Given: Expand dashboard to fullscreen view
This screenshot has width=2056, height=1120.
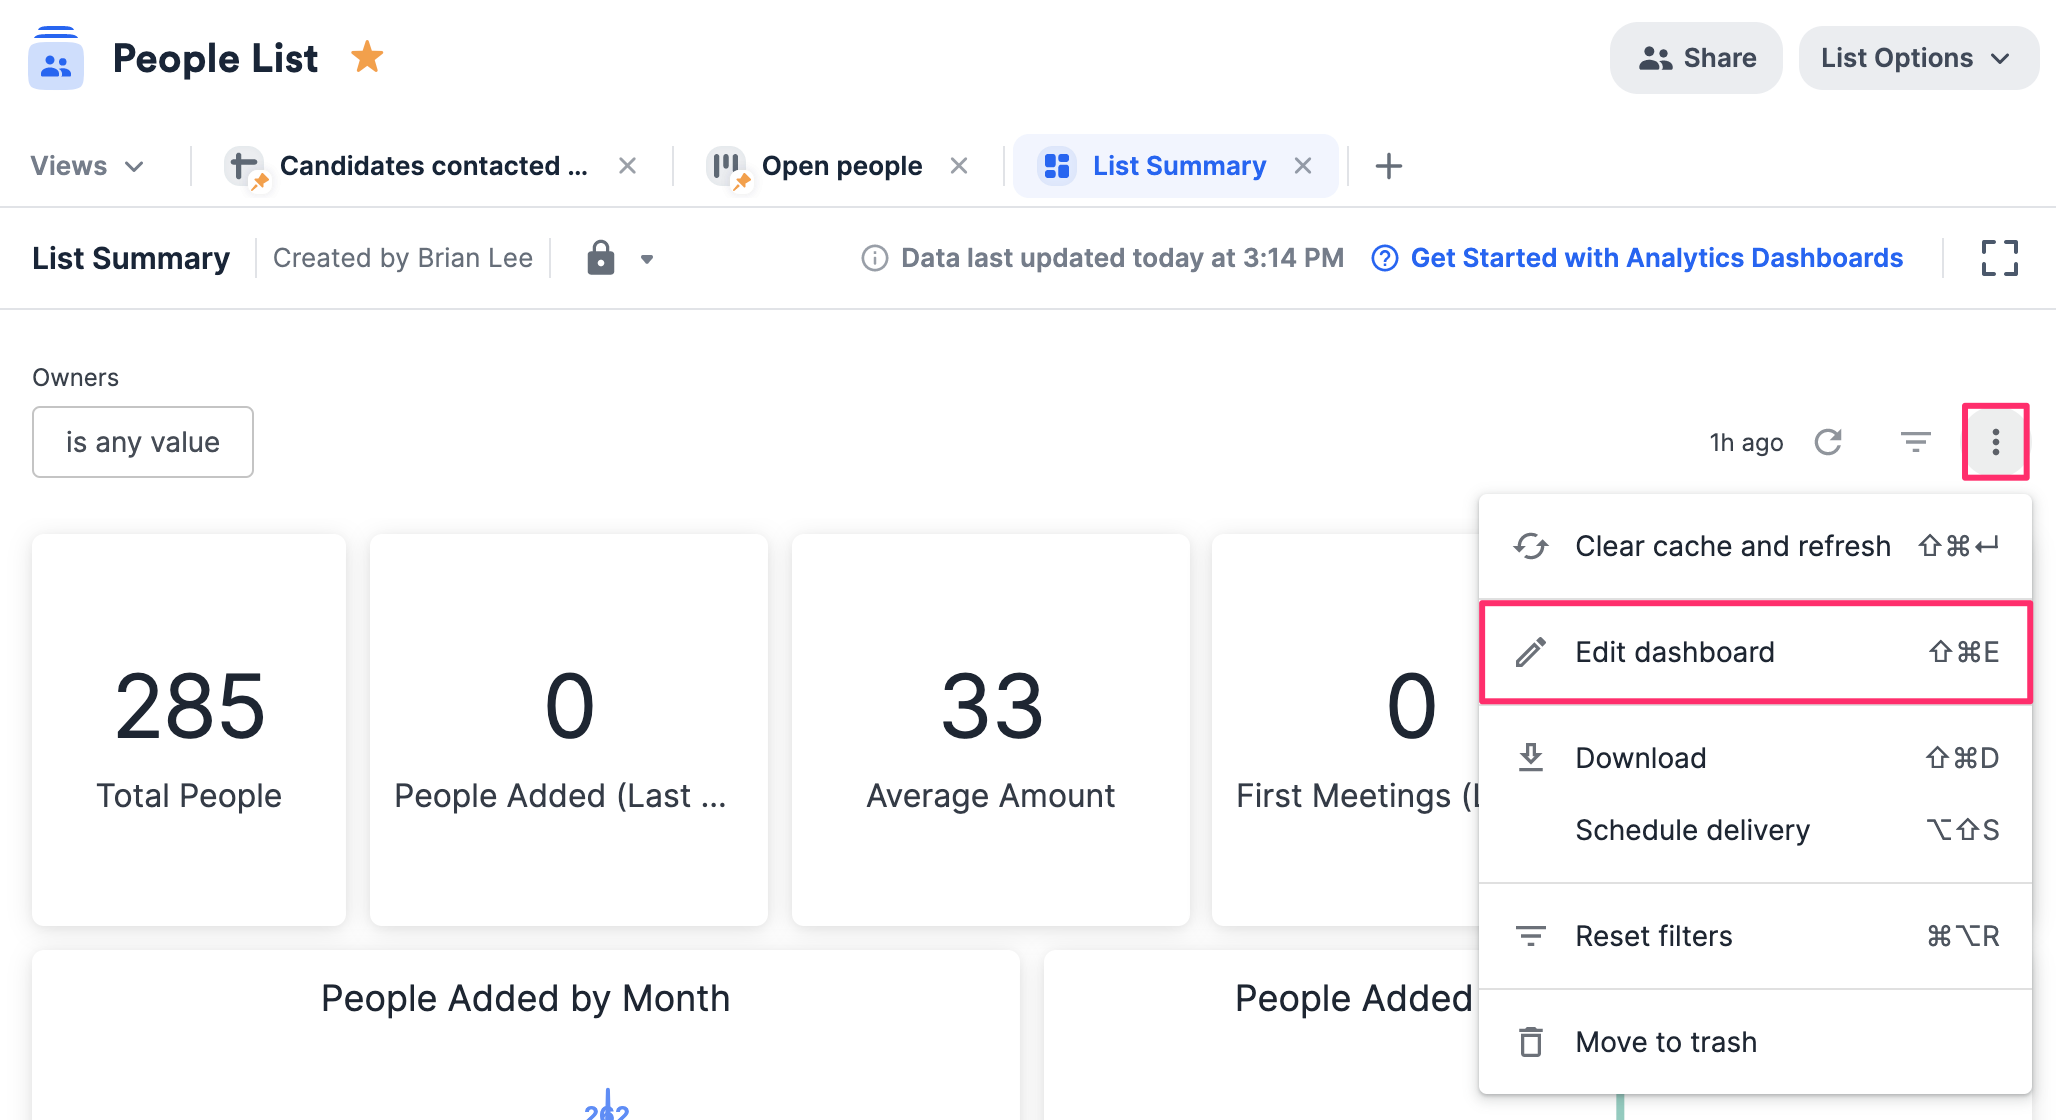Looking at the screenshot, I should click(x=1999, y=257).
